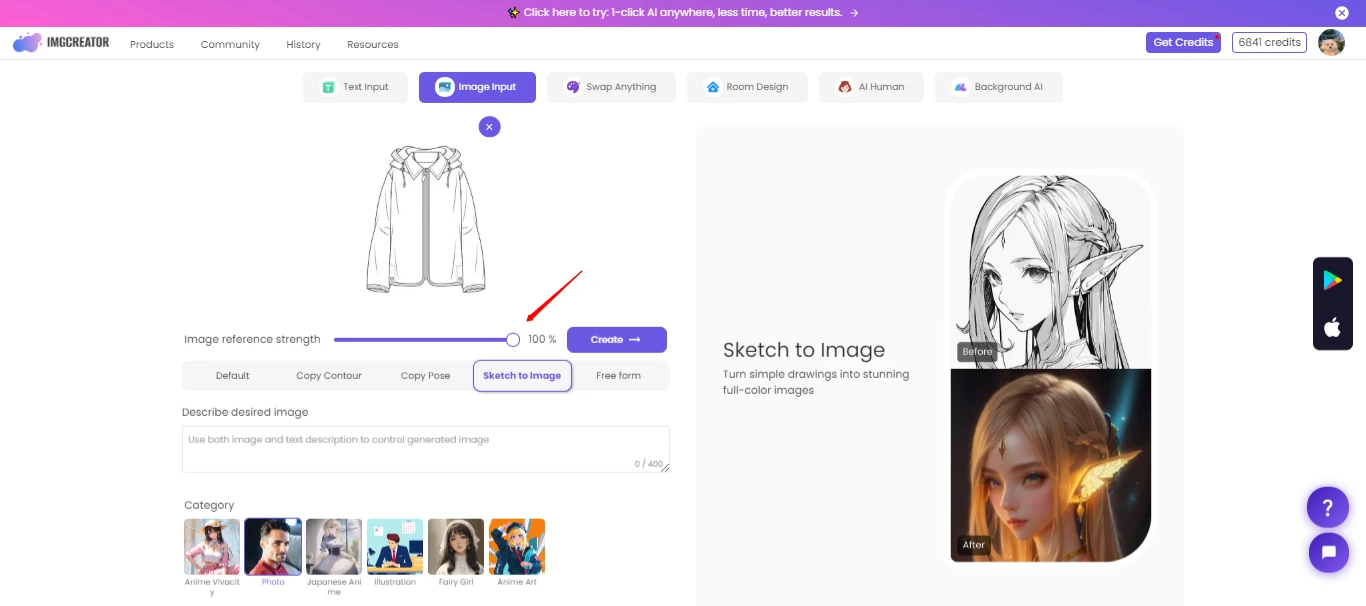
Task: Click the Create button
Action: point(616,340)
